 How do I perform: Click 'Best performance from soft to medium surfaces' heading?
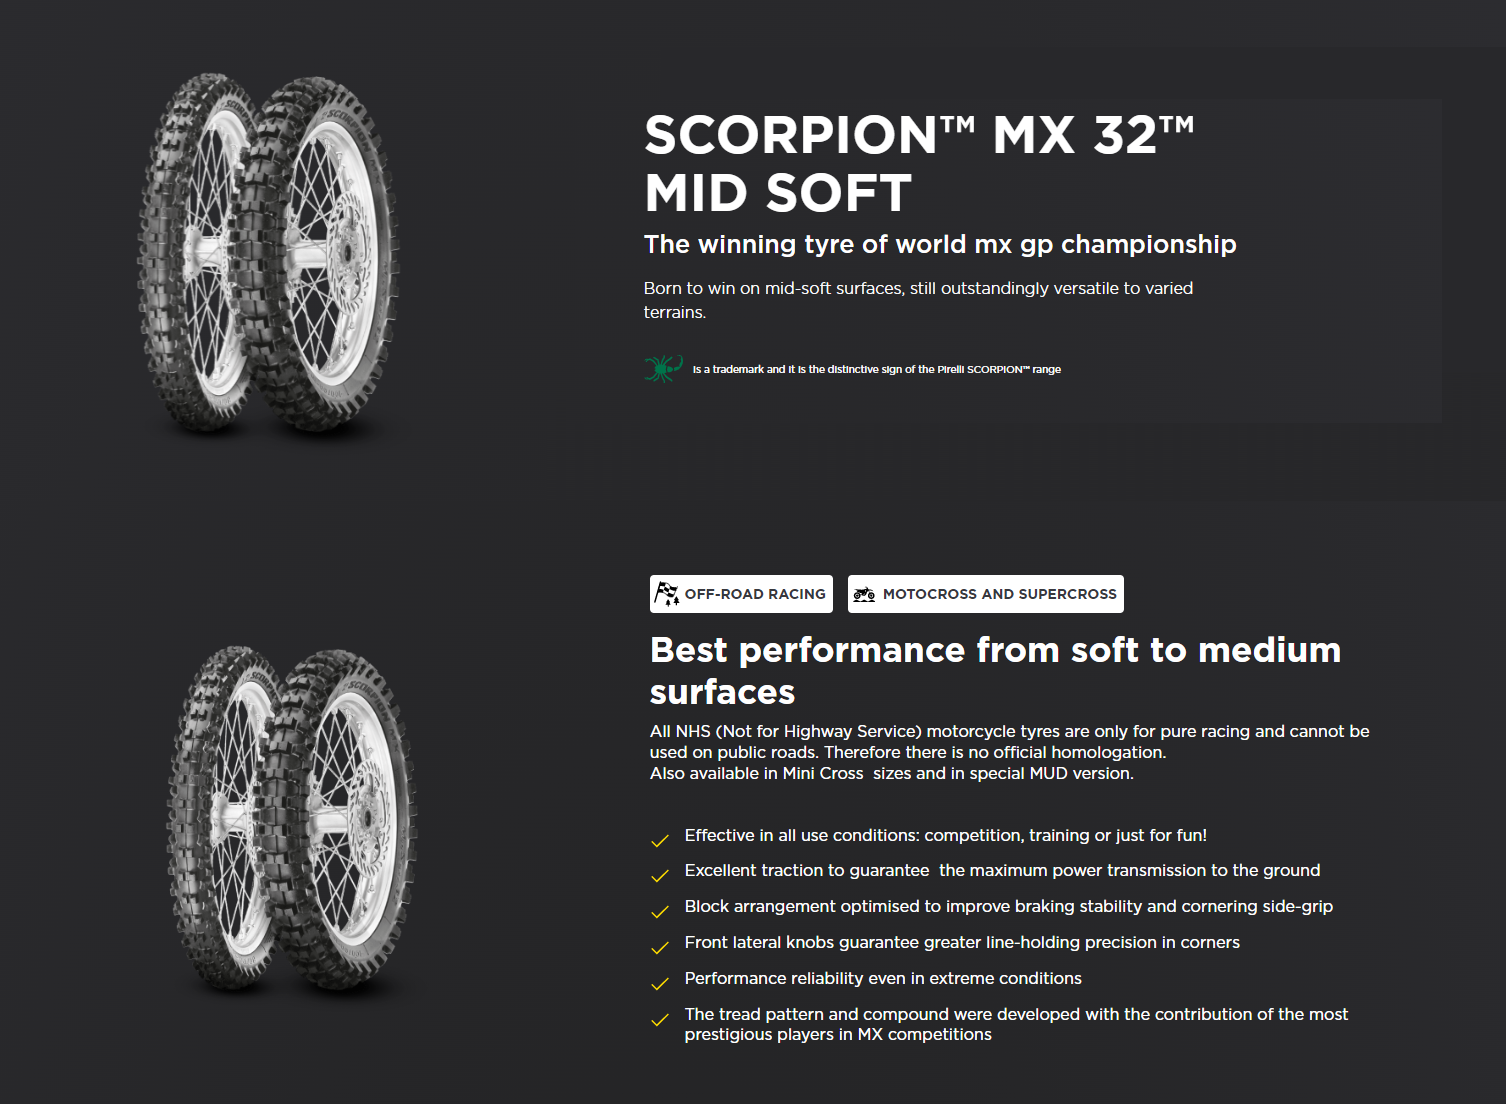pyautogui.click(x=996, y=670)
